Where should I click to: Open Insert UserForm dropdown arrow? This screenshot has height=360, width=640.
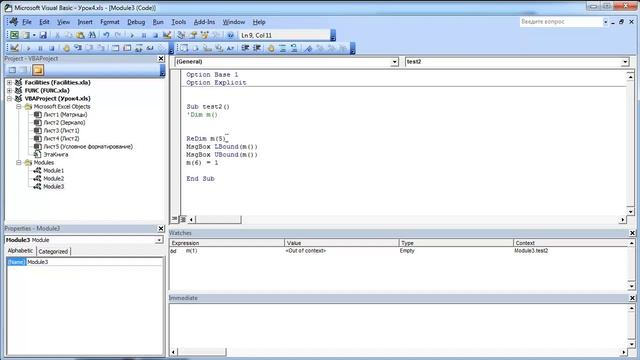click(34, 35)
